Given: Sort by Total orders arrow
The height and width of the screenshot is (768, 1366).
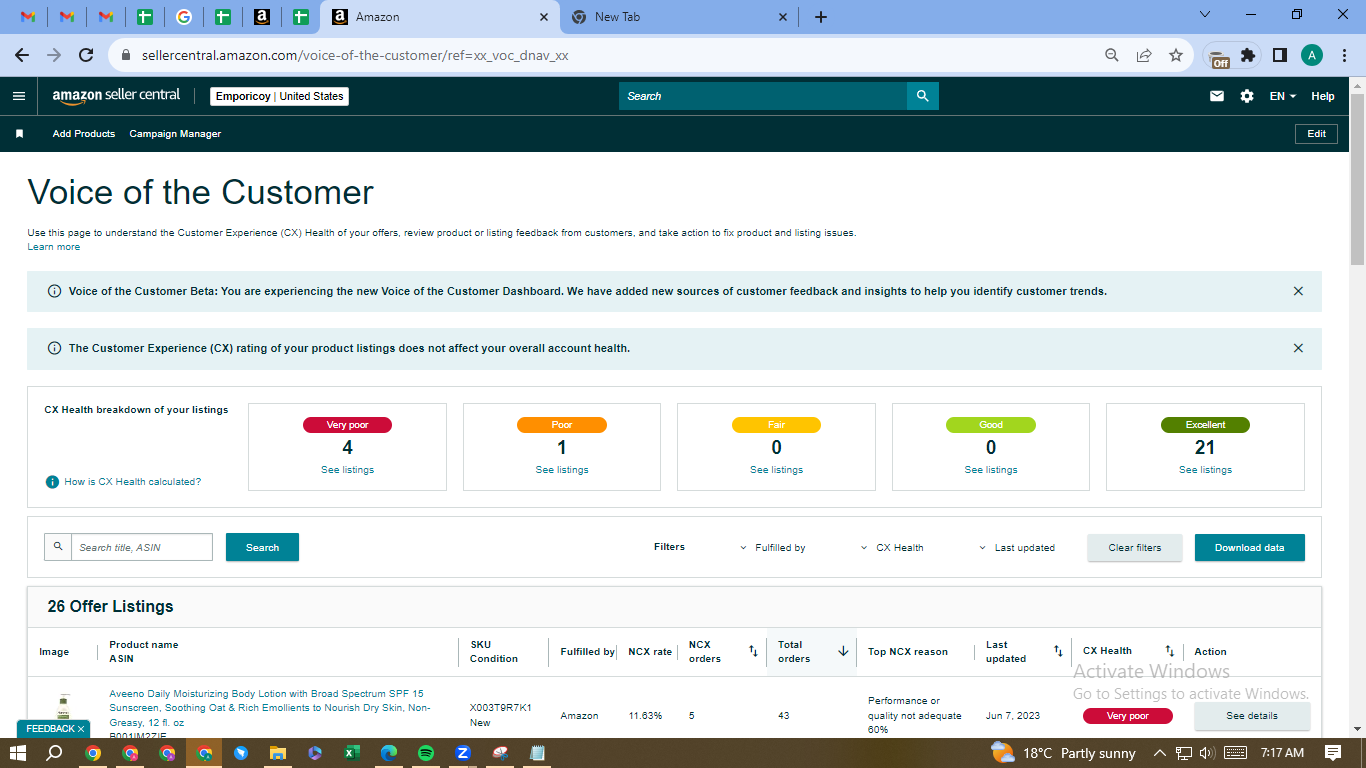Looking at the screenshot, I should click(x=843, y=651).
